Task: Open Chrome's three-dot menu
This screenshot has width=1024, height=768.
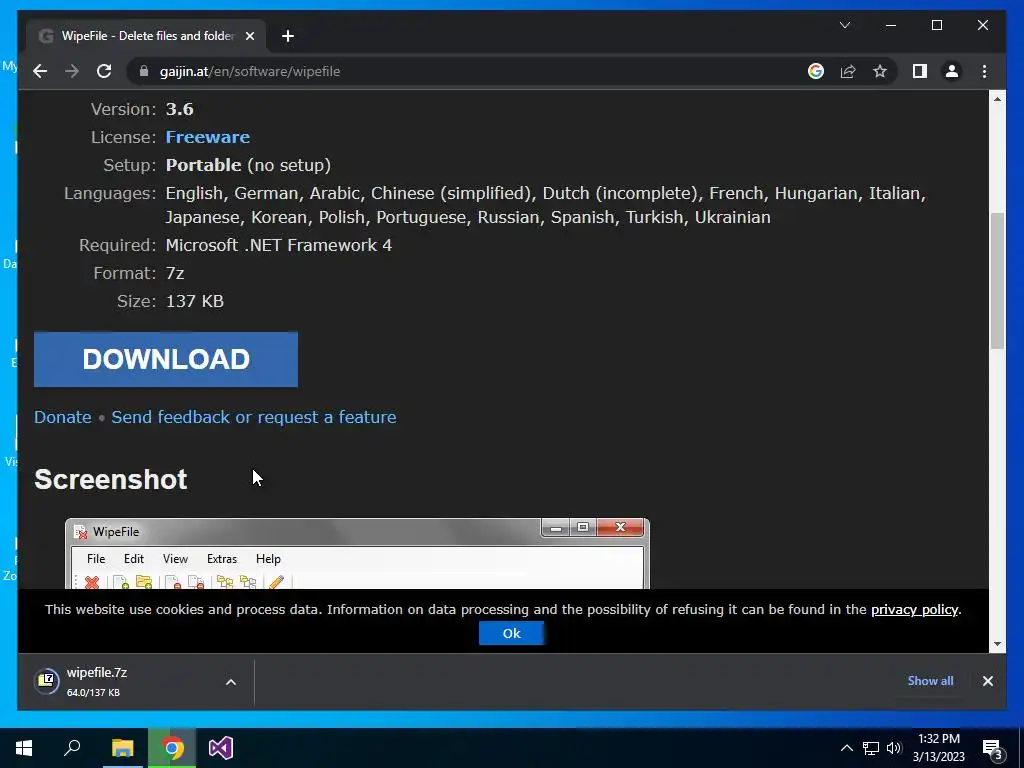Action: point(984,71)
